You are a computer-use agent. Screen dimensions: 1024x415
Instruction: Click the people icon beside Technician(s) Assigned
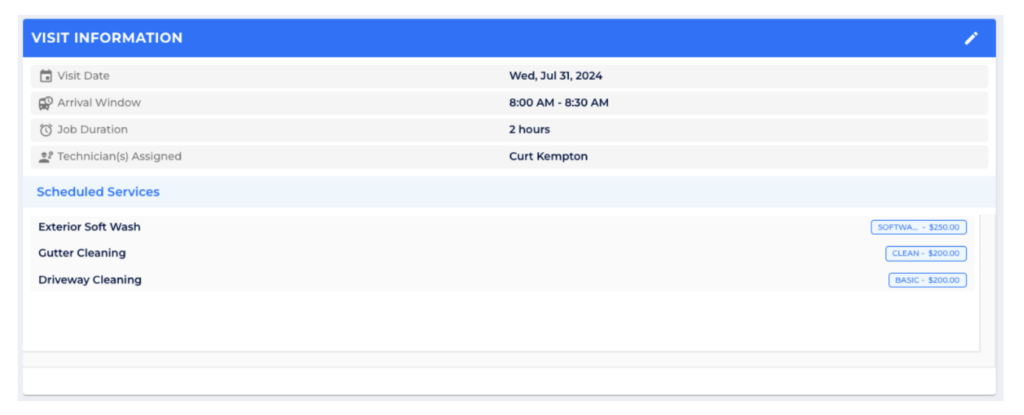pos(45,157)
